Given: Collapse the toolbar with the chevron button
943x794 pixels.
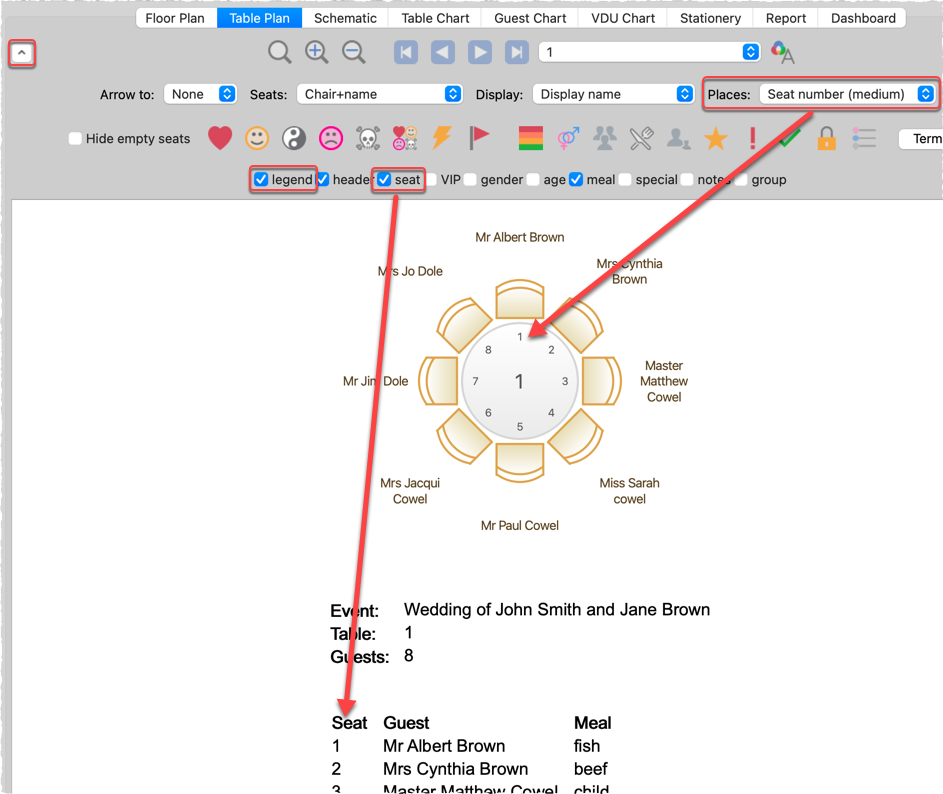Looking at the screenshot, I should [x=22, y=53].
